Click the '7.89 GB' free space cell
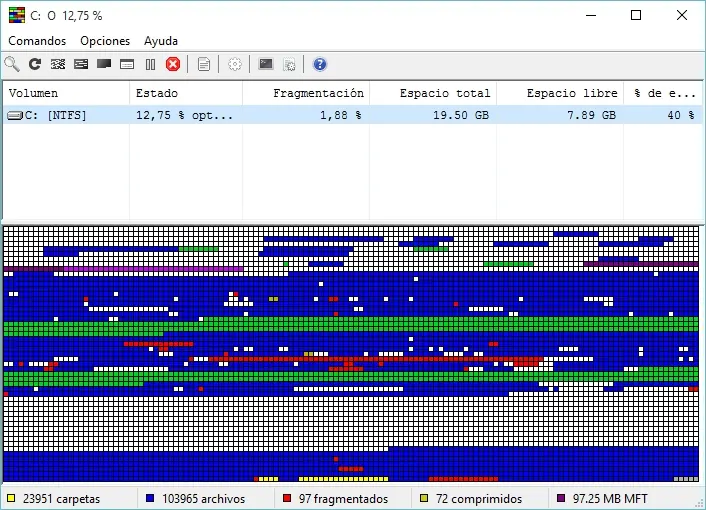 click(x=591, y=115)
